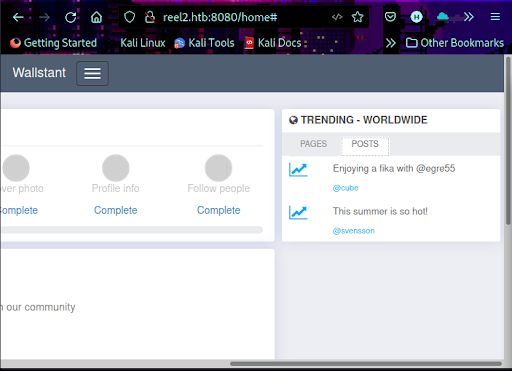Viewport: 512px width, 371px height.
Task: Click Complete under Follow people
Action: click(218, 210)
